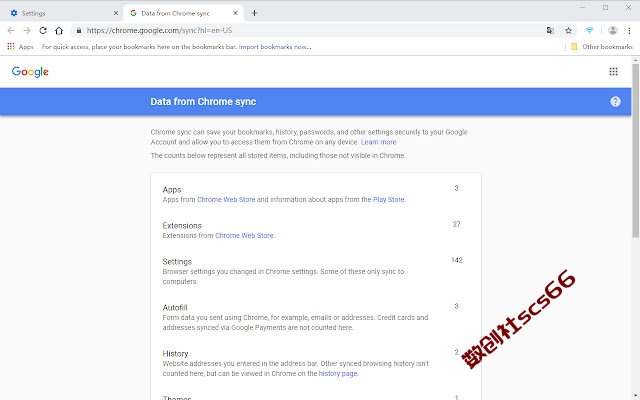Go back with the browser back arrow
This screenshot has height=400, width=640.
click(x=11, y=30)
